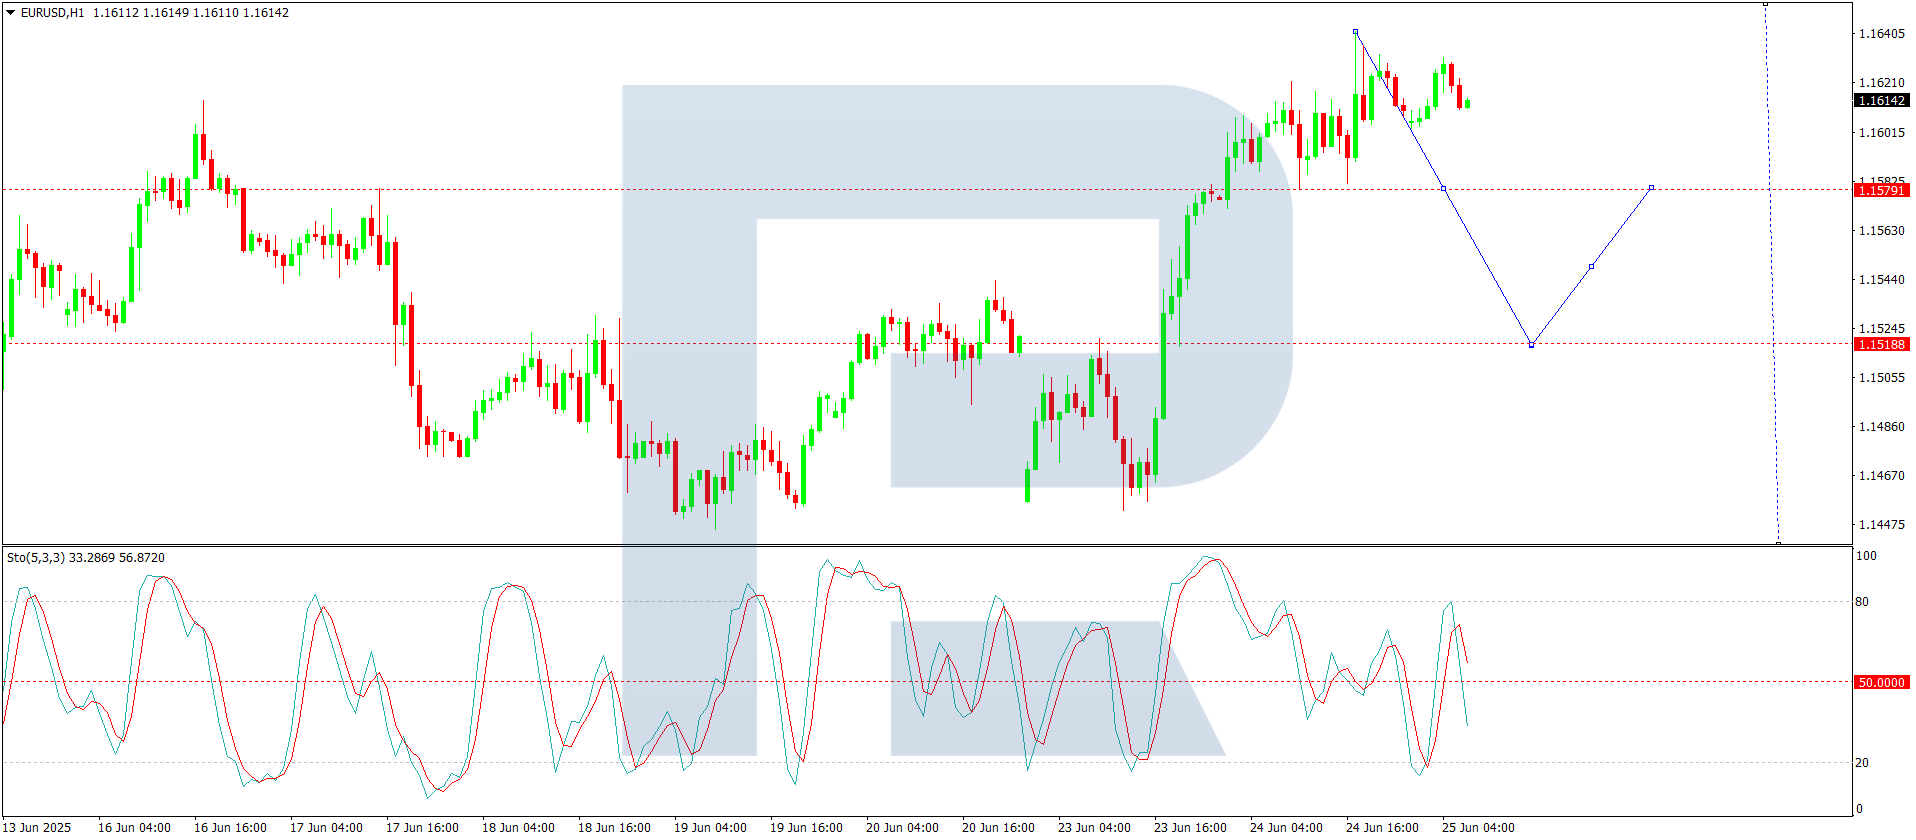Click the 19 Jun 16:00 time label
Screen dimensions: 1916x840
click(806, 828)
